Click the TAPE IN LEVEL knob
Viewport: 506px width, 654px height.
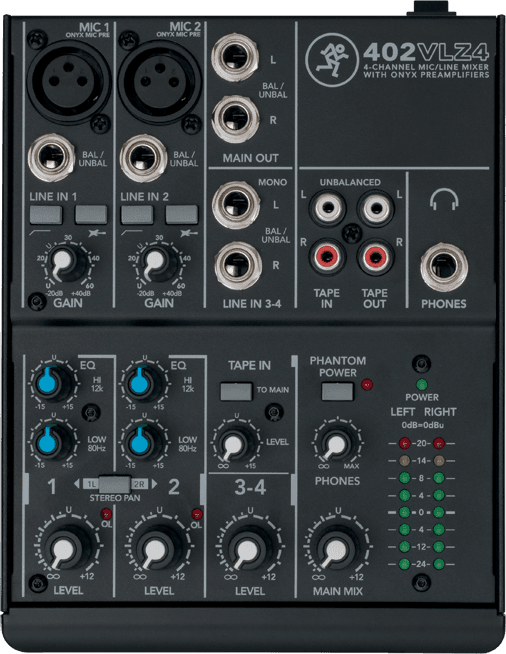click(x=234, y=444)
